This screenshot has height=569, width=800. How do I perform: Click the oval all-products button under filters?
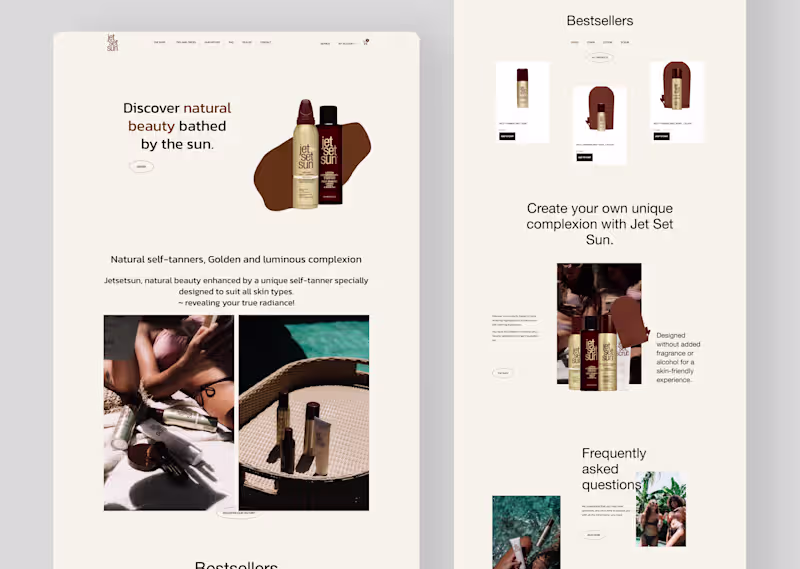[599, 57]
